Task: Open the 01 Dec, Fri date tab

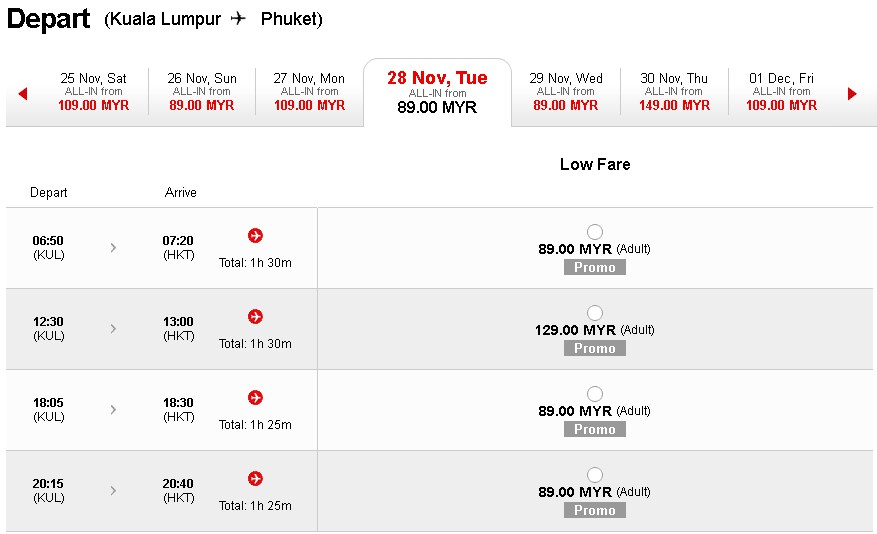Action: 781,92
